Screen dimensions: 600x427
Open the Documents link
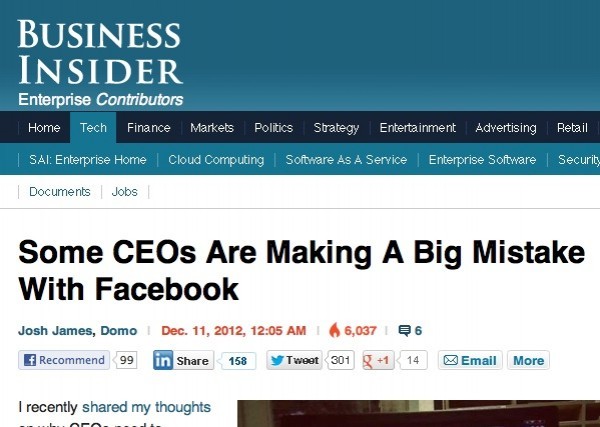pyautogui.click(x=60, y=191)
